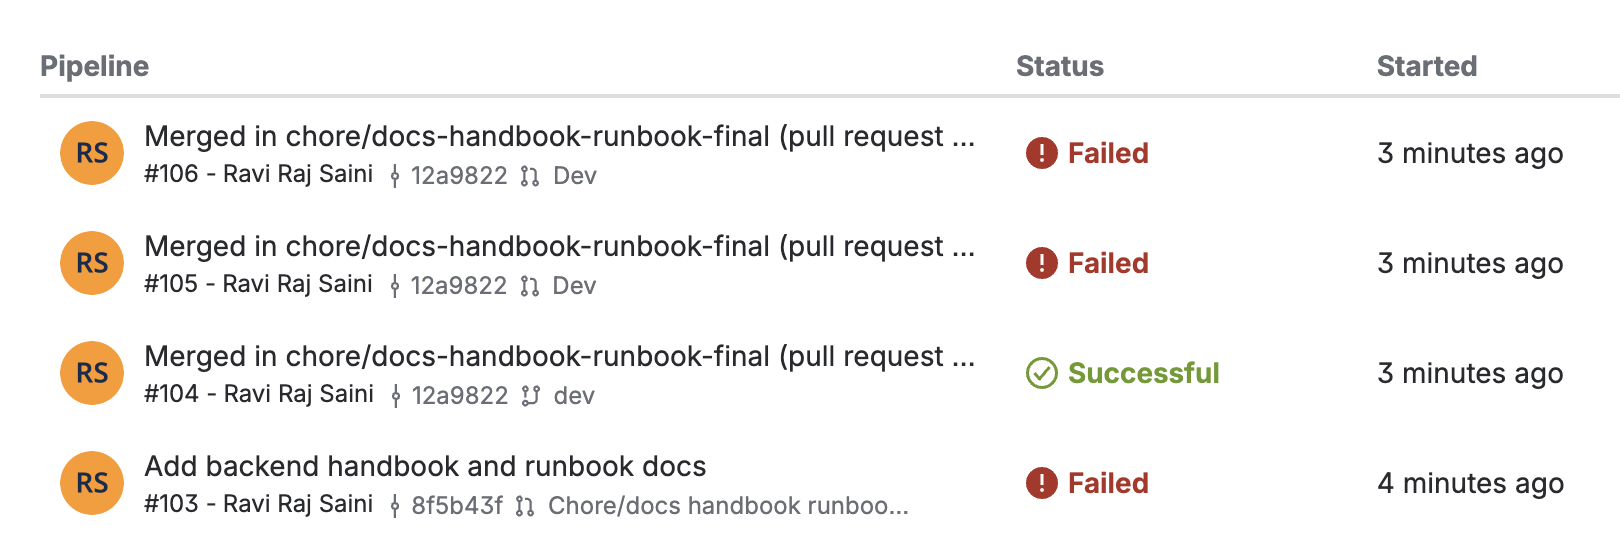Click the RS avatar for pipeline #106
The height and width of the screenshot is (546, 1620).
92,153
